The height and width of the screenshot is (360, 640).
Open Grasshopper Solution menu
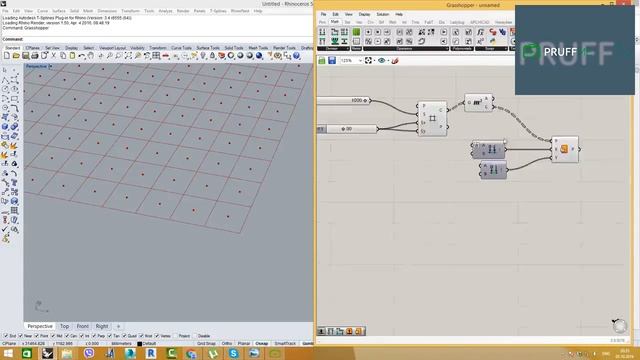(382, 14)
